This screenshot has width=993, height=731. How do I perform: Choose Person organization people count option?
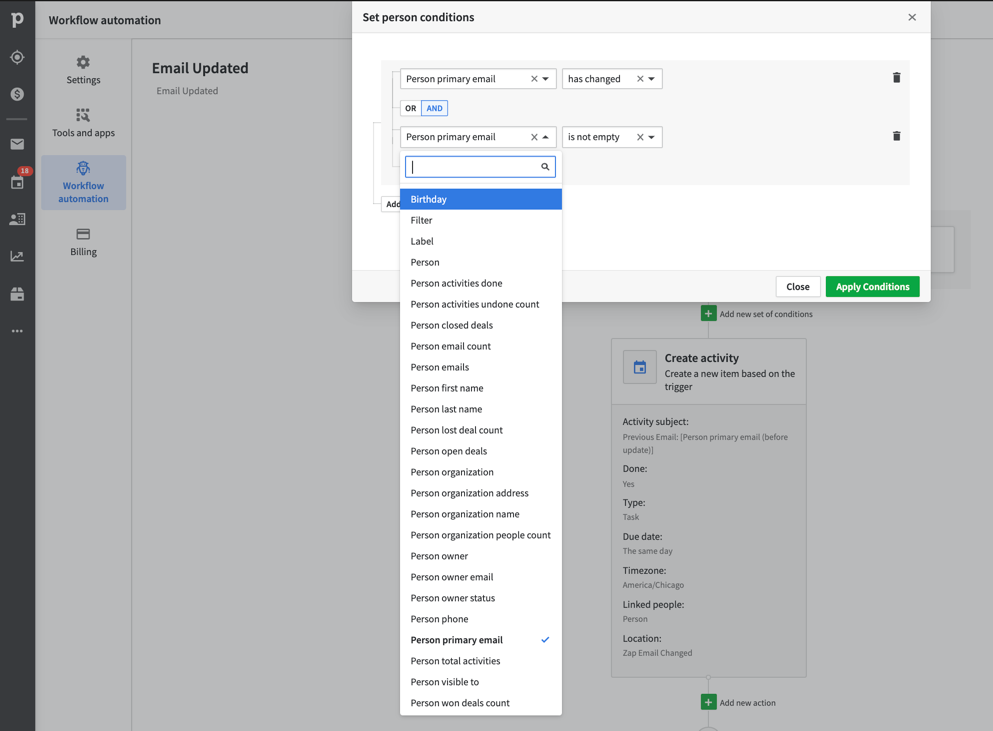[481, 535]
